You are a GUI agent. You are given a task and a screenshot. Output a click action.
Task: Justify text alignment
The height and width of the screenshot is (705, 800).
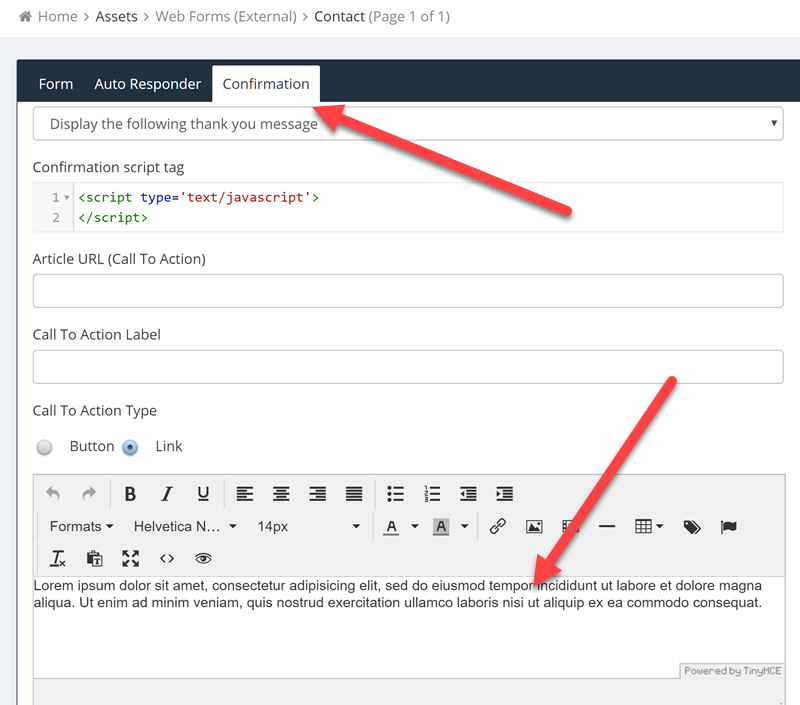354,493
